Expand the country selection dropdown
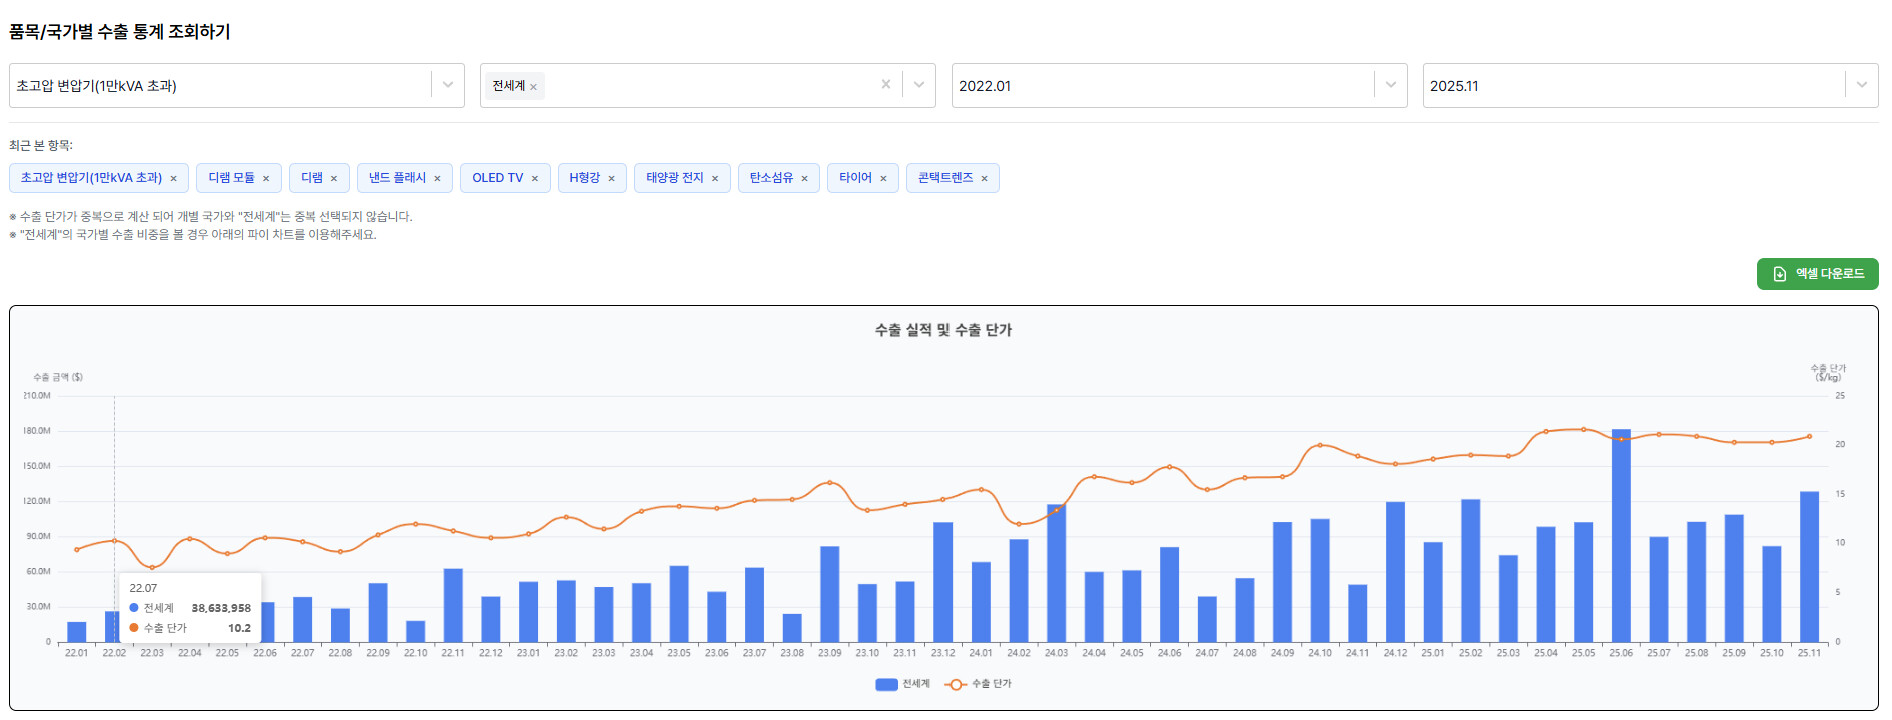This screenshot has height=720, width=1892. pos(918,85)
